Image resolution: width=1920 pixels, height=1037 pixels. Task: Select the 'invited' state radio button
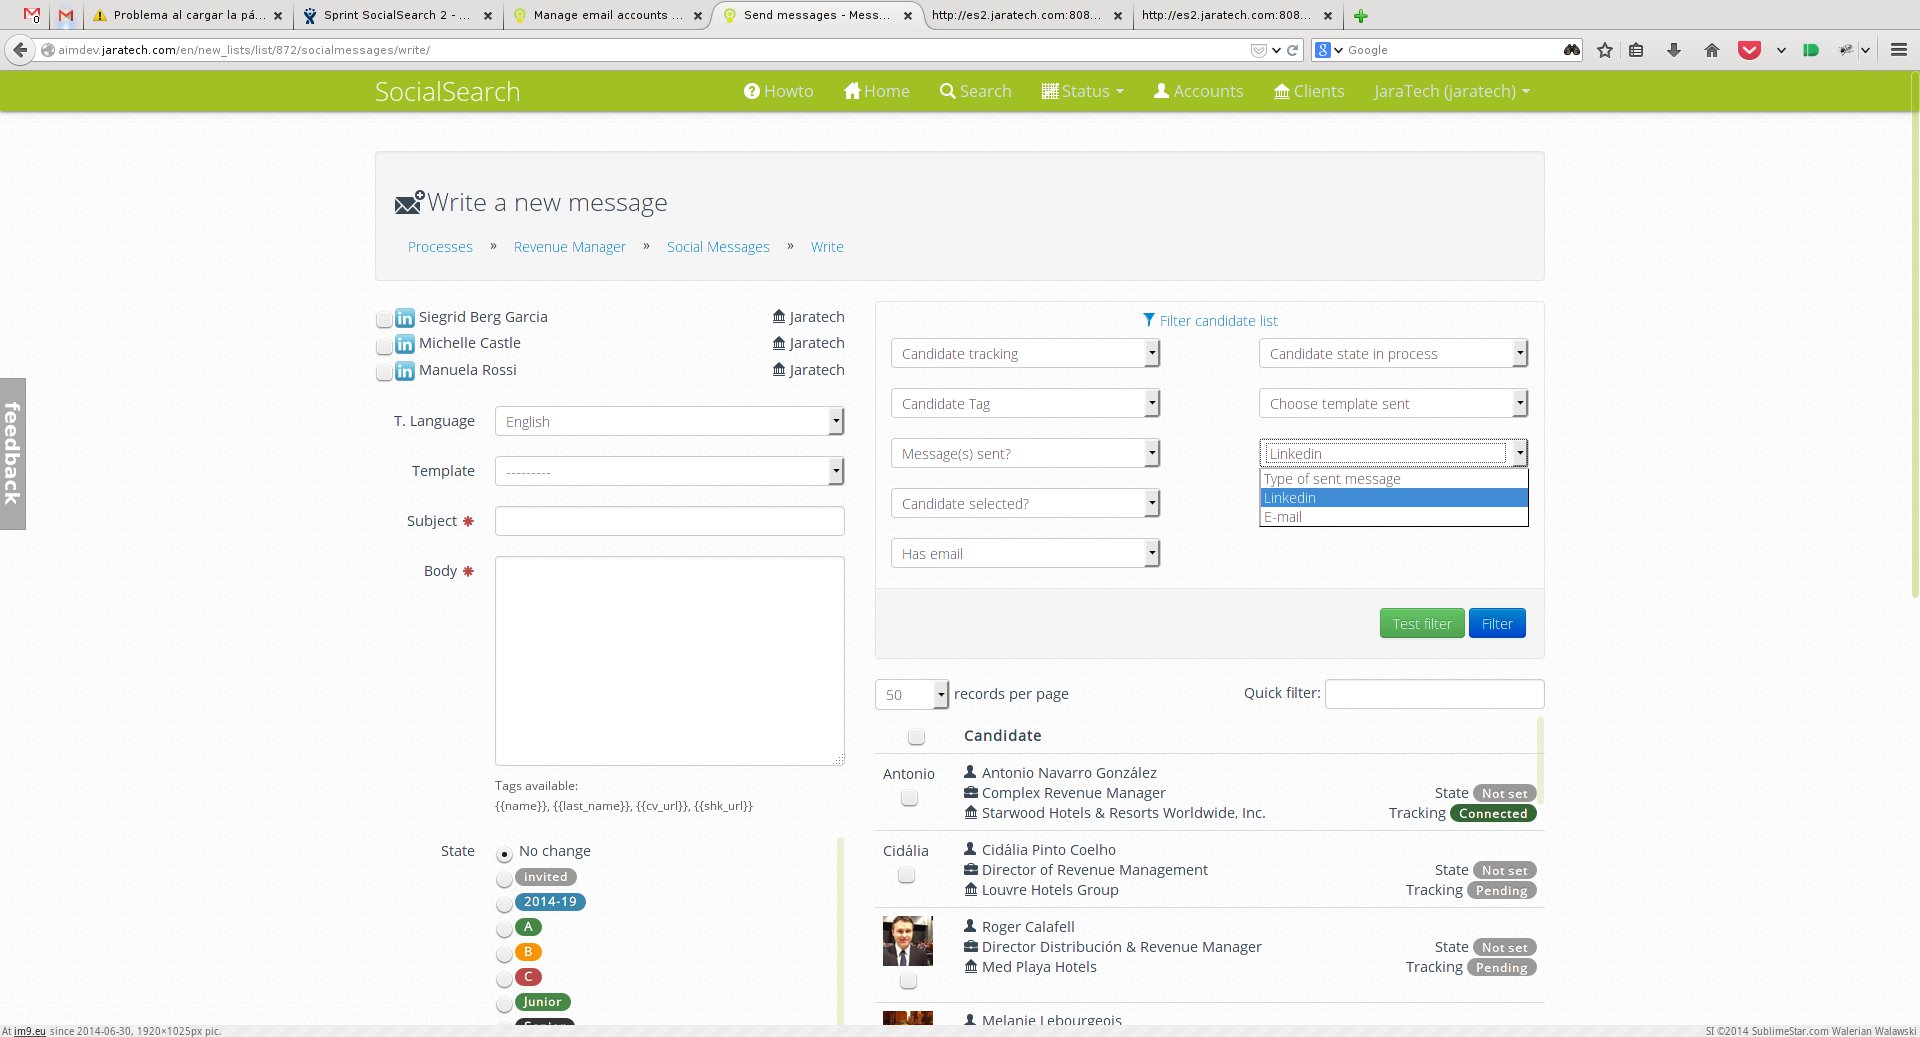coord(504,879)
